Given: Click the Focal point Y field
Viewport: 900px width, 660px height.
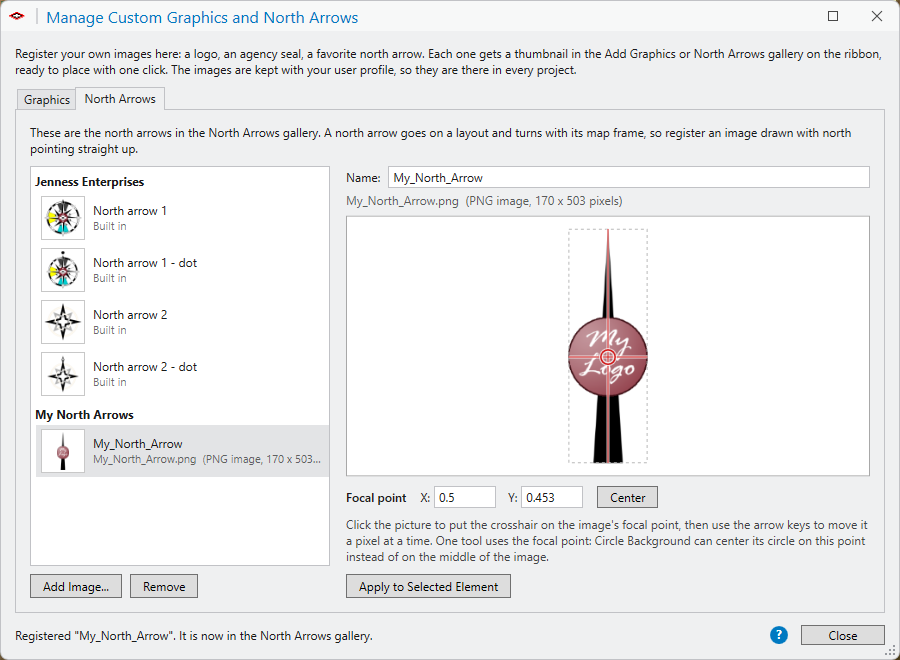Looking at the screenshot, I should click(552, 498).
